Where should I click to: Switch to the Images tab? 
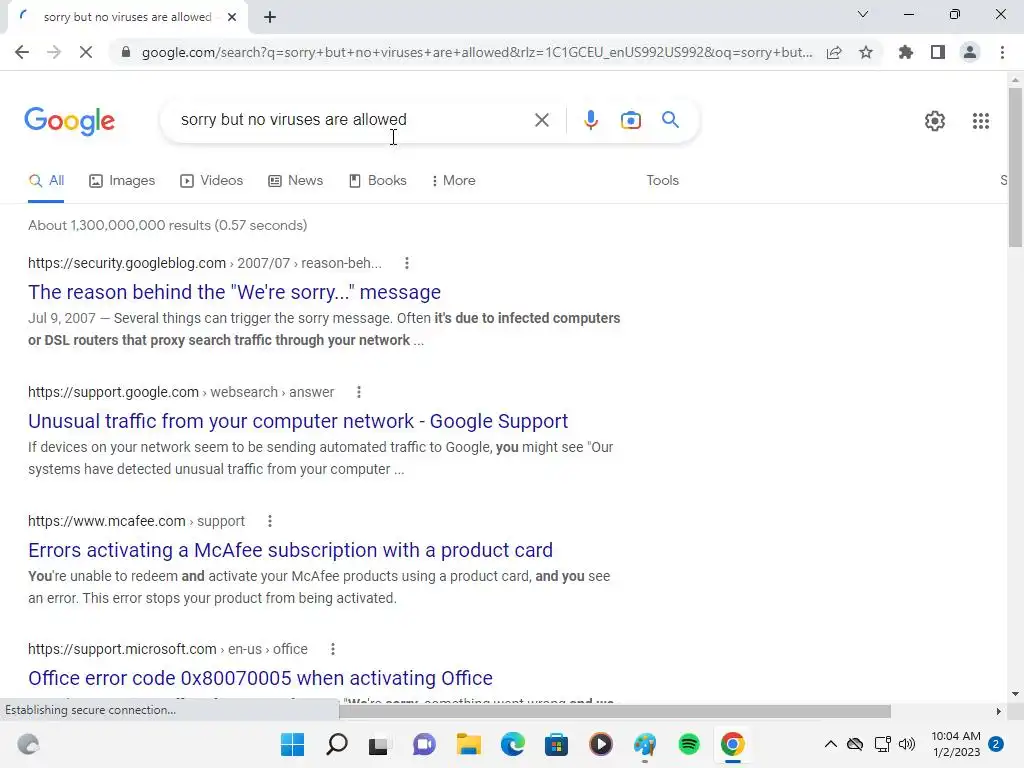point(122,180)
